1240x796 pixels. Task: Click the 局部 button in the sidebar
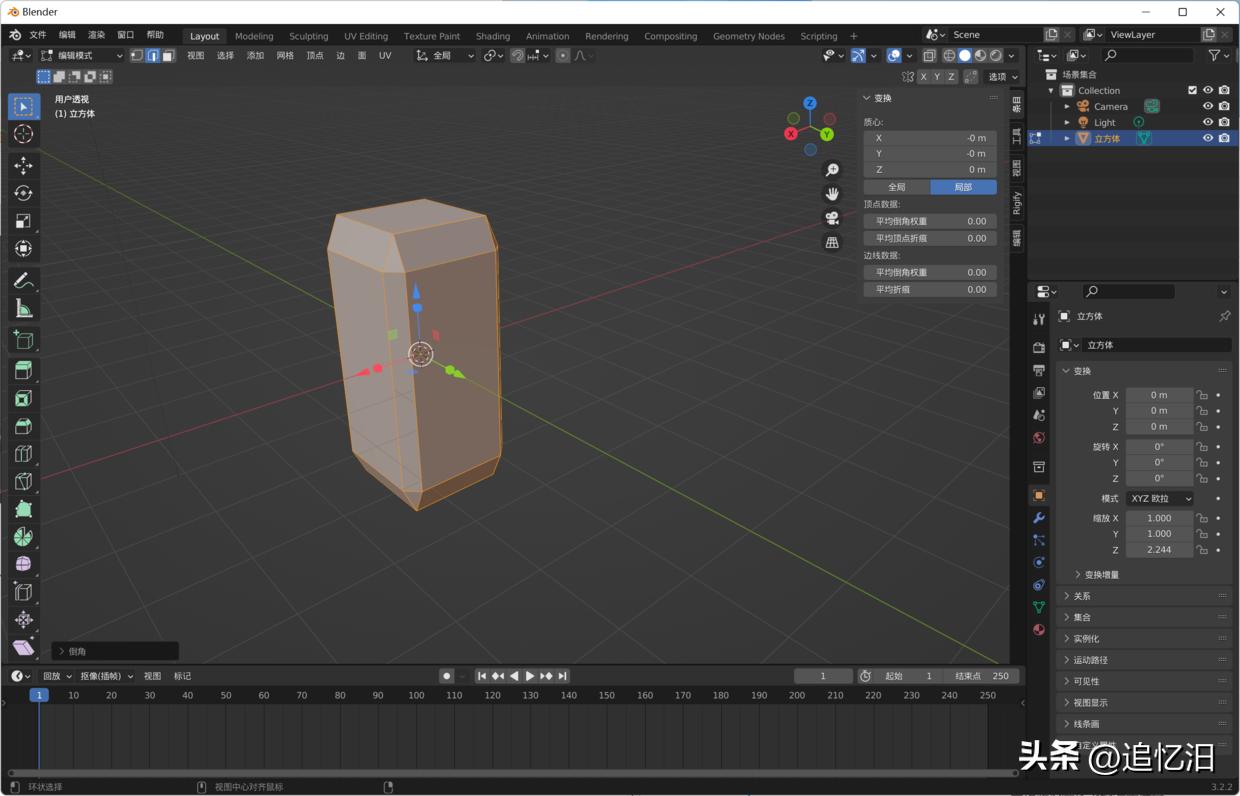pos(962,187)
